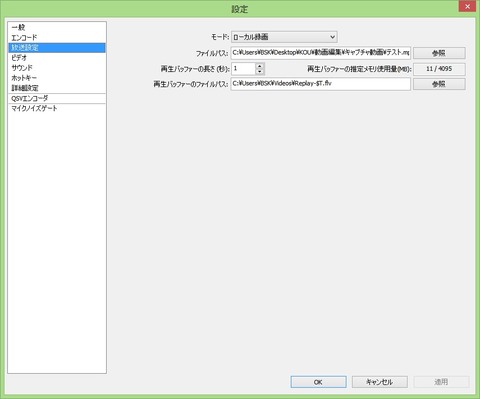
Task: Increase replay buffer length with up arrow
Action: 260,66
